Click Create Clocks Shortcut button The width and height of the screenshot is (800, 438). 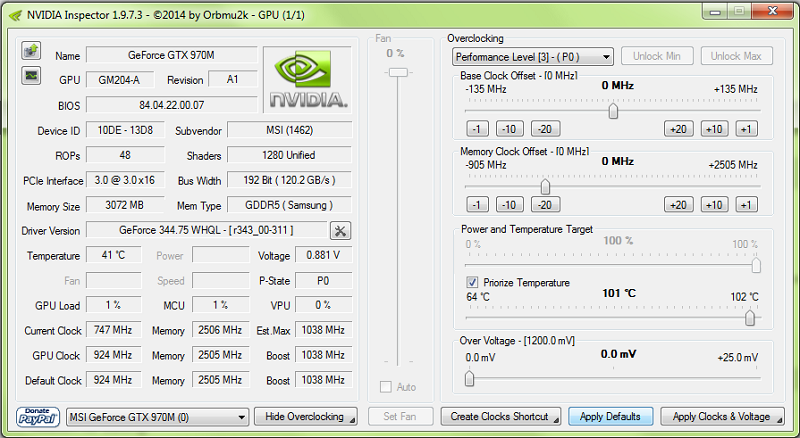501,417
